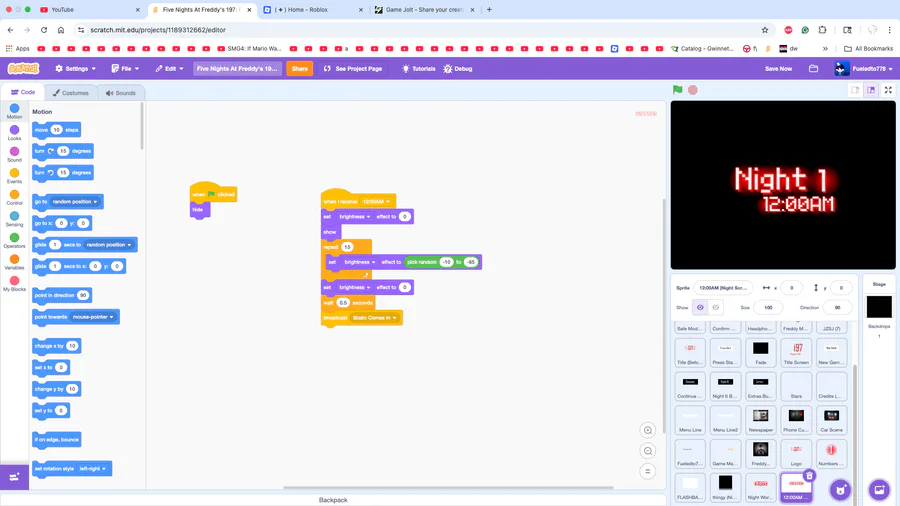Viewport: 900px width, 506px height.
Task: Select the Motion block category
Action: coord(14,111)
